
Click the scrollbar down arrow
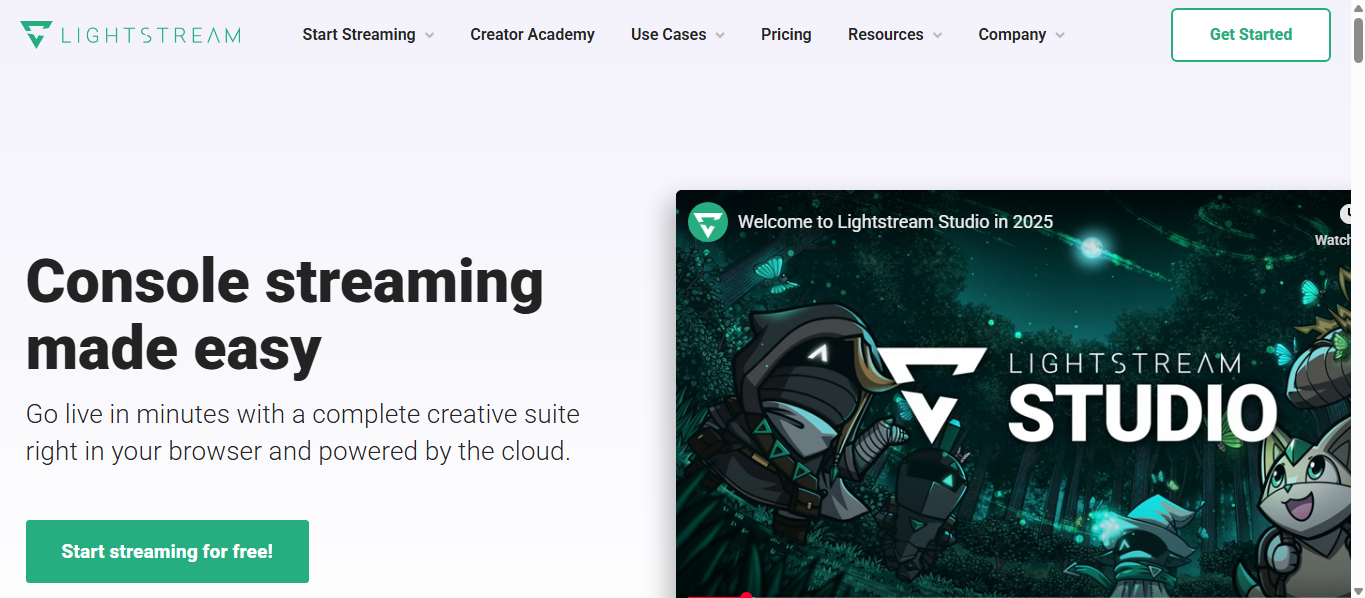(x=1358, y=590)
